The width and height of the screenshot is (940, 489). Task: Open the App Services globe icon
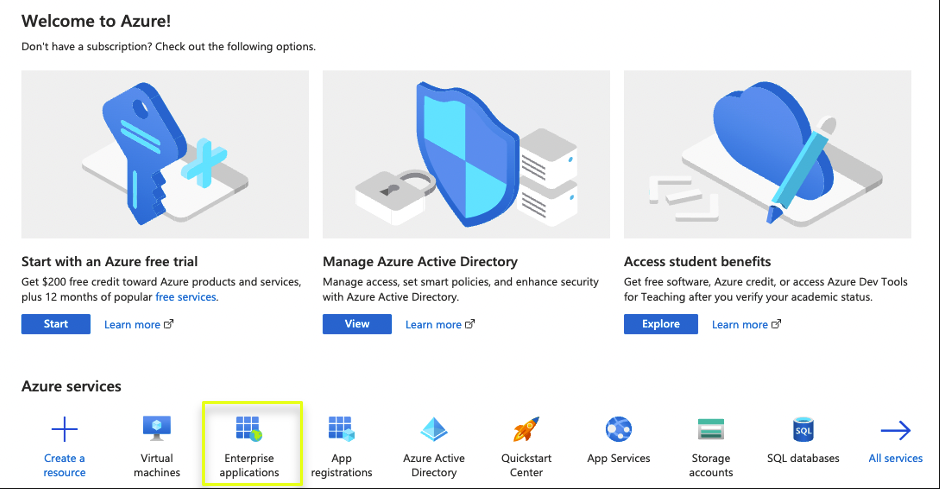click(619, 429)
